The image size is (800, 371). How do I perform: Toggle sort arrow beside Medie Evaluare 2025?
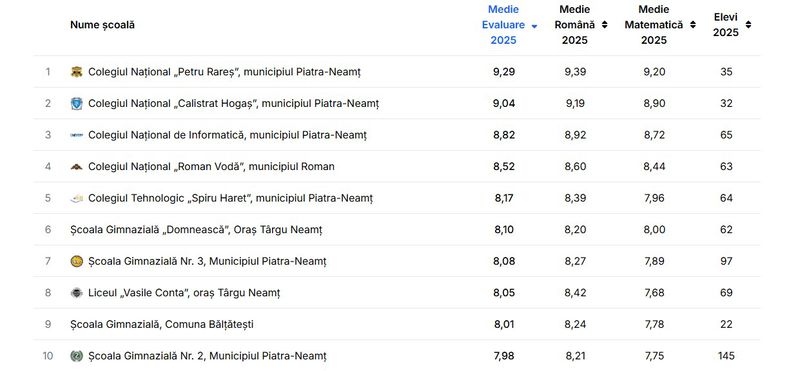[534, 26]
